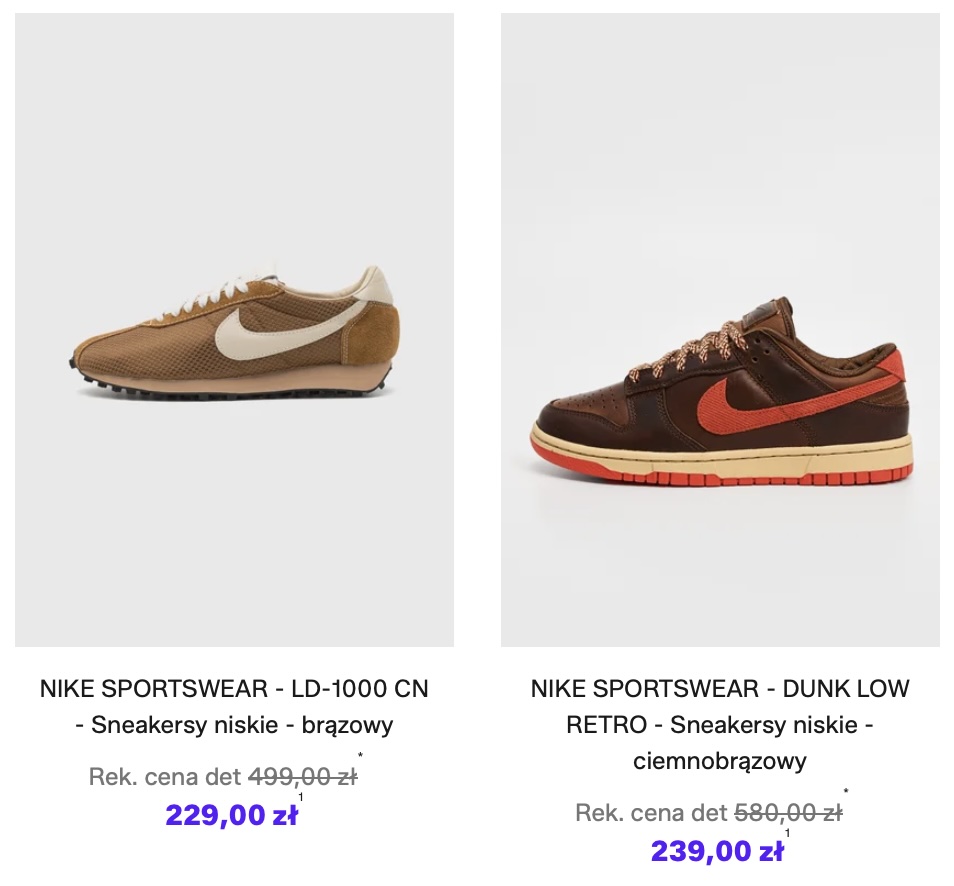Click the "ciemnobrązowy" color text of Dunk Low
Viewport: 954px width, 886px height.
click(720, 761)
